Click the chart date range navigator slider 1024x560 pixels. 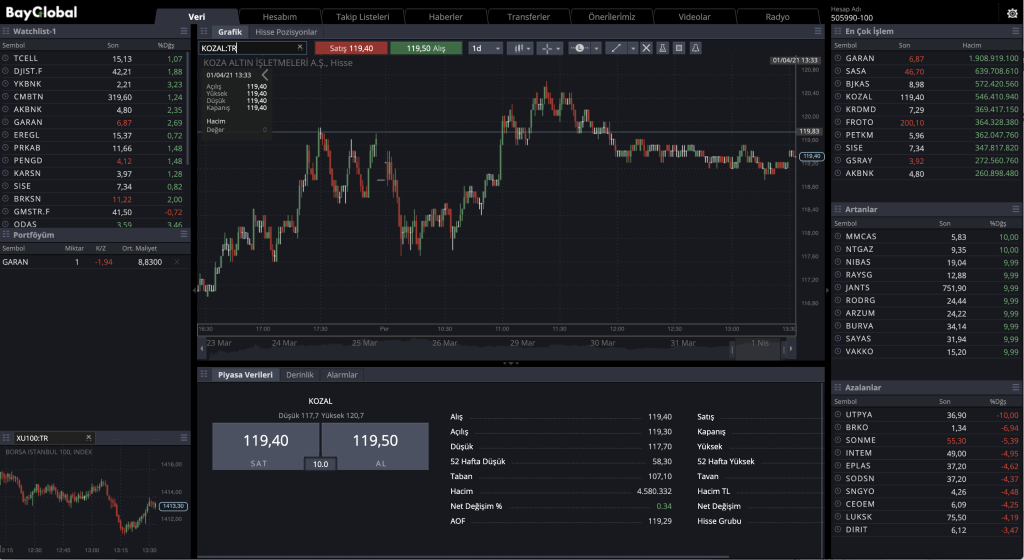[x=761, y=344]
